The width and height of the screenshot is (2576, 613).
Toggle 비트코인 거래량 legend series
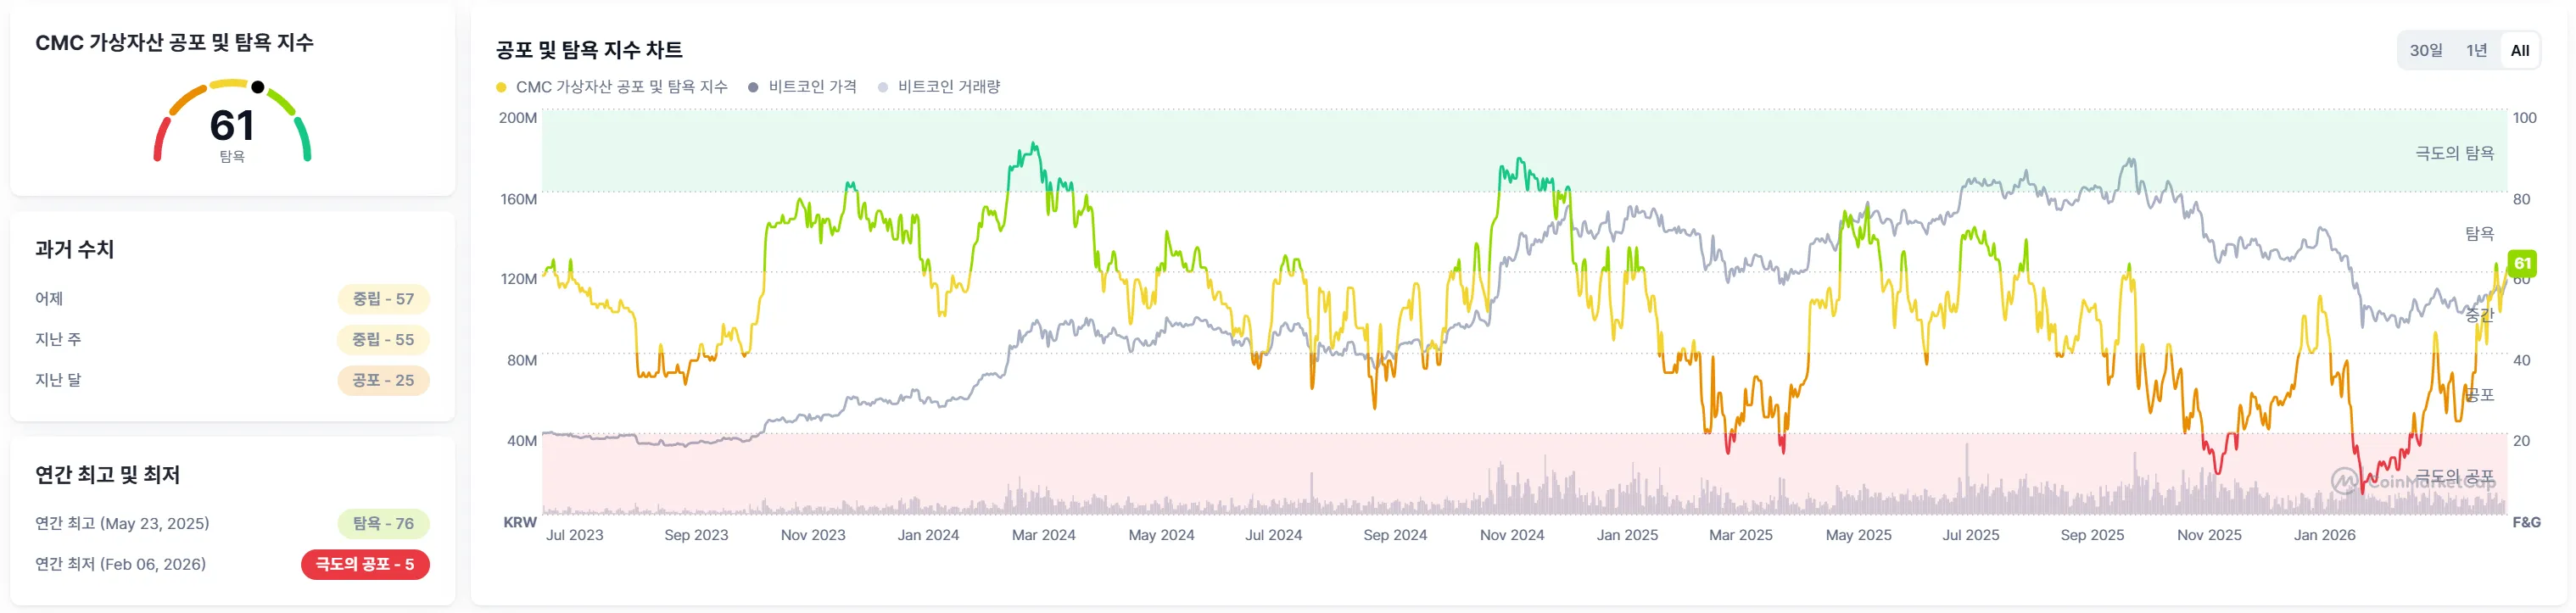pyautogui.click(x=948, y=87)
